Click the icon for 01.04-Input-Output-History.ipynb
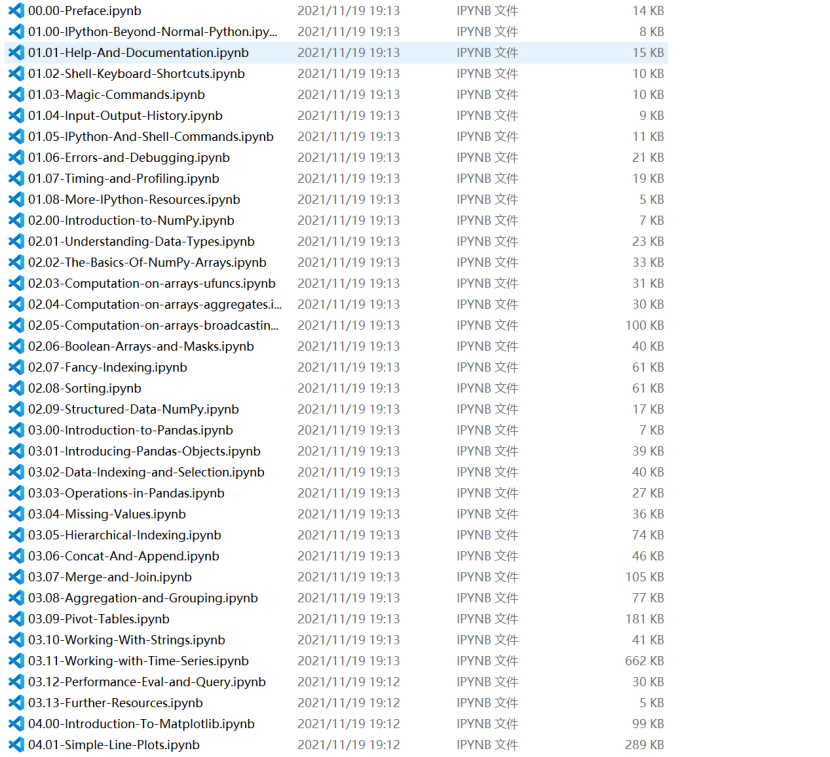Viewport: 830px width, 757px height. (16, 115)
